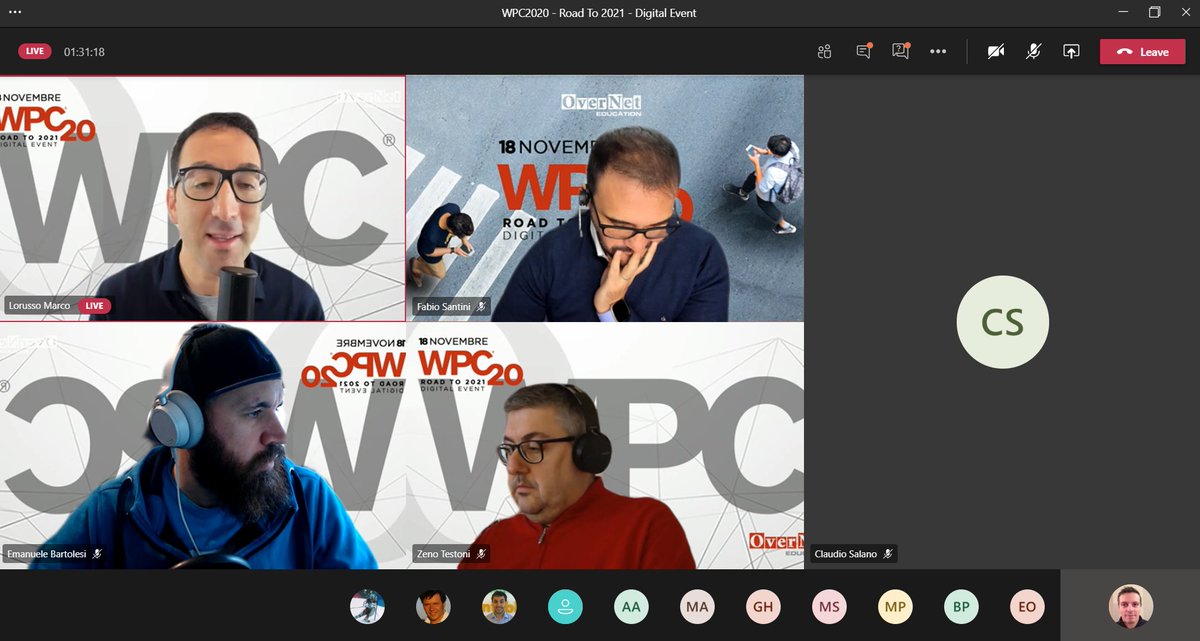This screenshot has height=641, width=1200.
Task: Select Lorusso Marco's video tile
Action: [203, 198]
